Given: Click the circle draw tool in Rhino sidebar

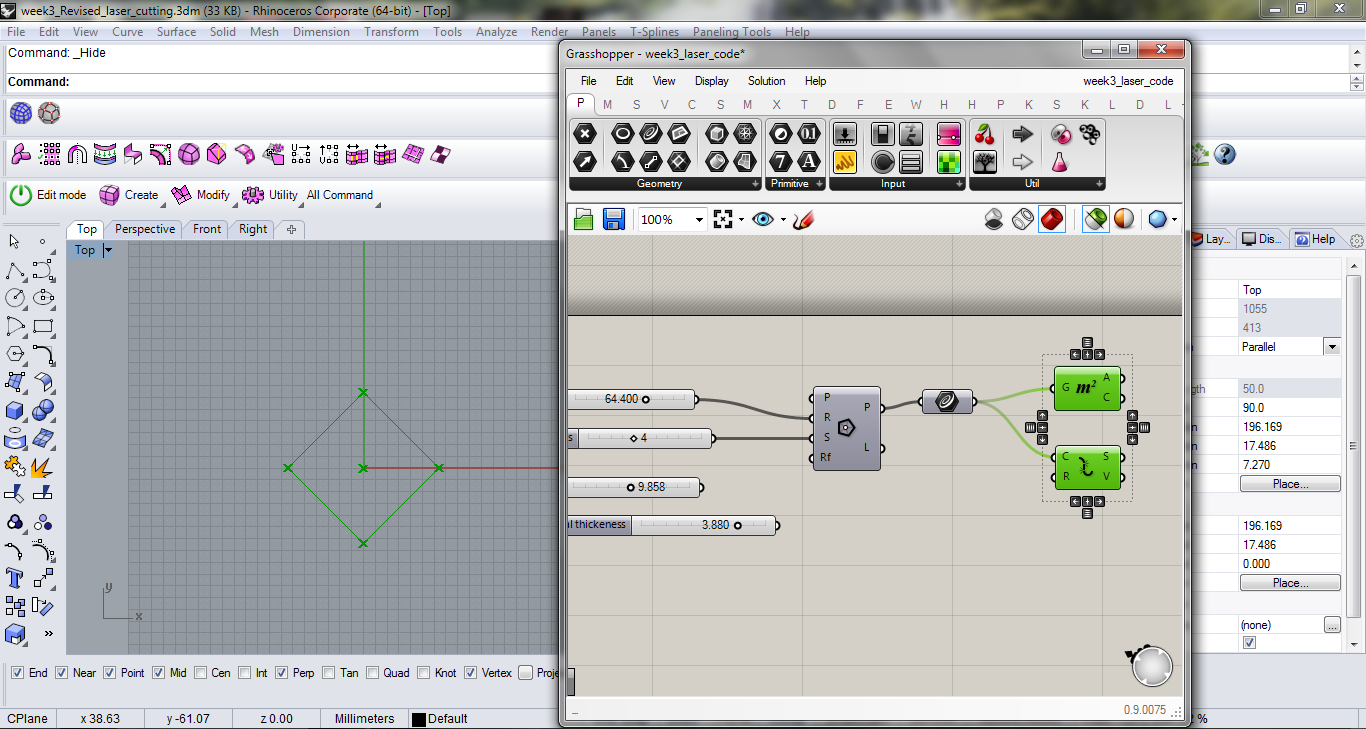Looking at the screenshot, I should coord(15,297).
